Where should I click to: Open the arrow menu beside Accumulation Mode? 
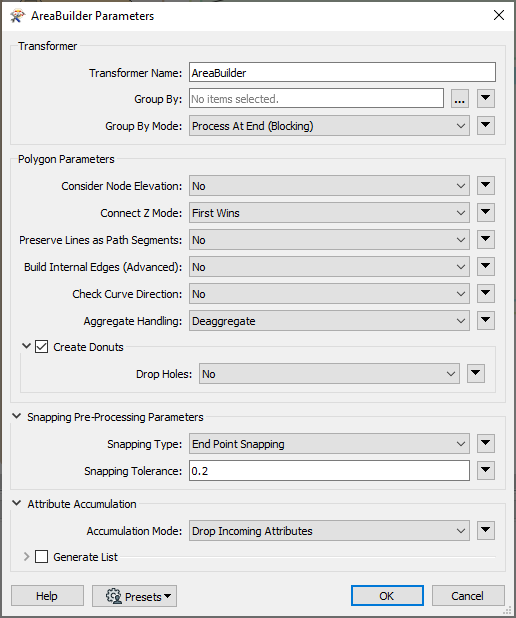tap(486, 531)
